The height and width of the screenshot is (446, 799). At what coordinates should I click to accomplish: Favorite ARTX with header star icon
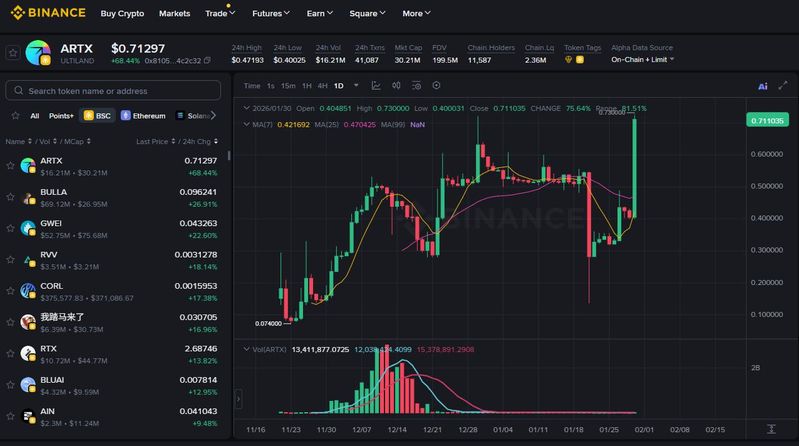click(13, 52)
